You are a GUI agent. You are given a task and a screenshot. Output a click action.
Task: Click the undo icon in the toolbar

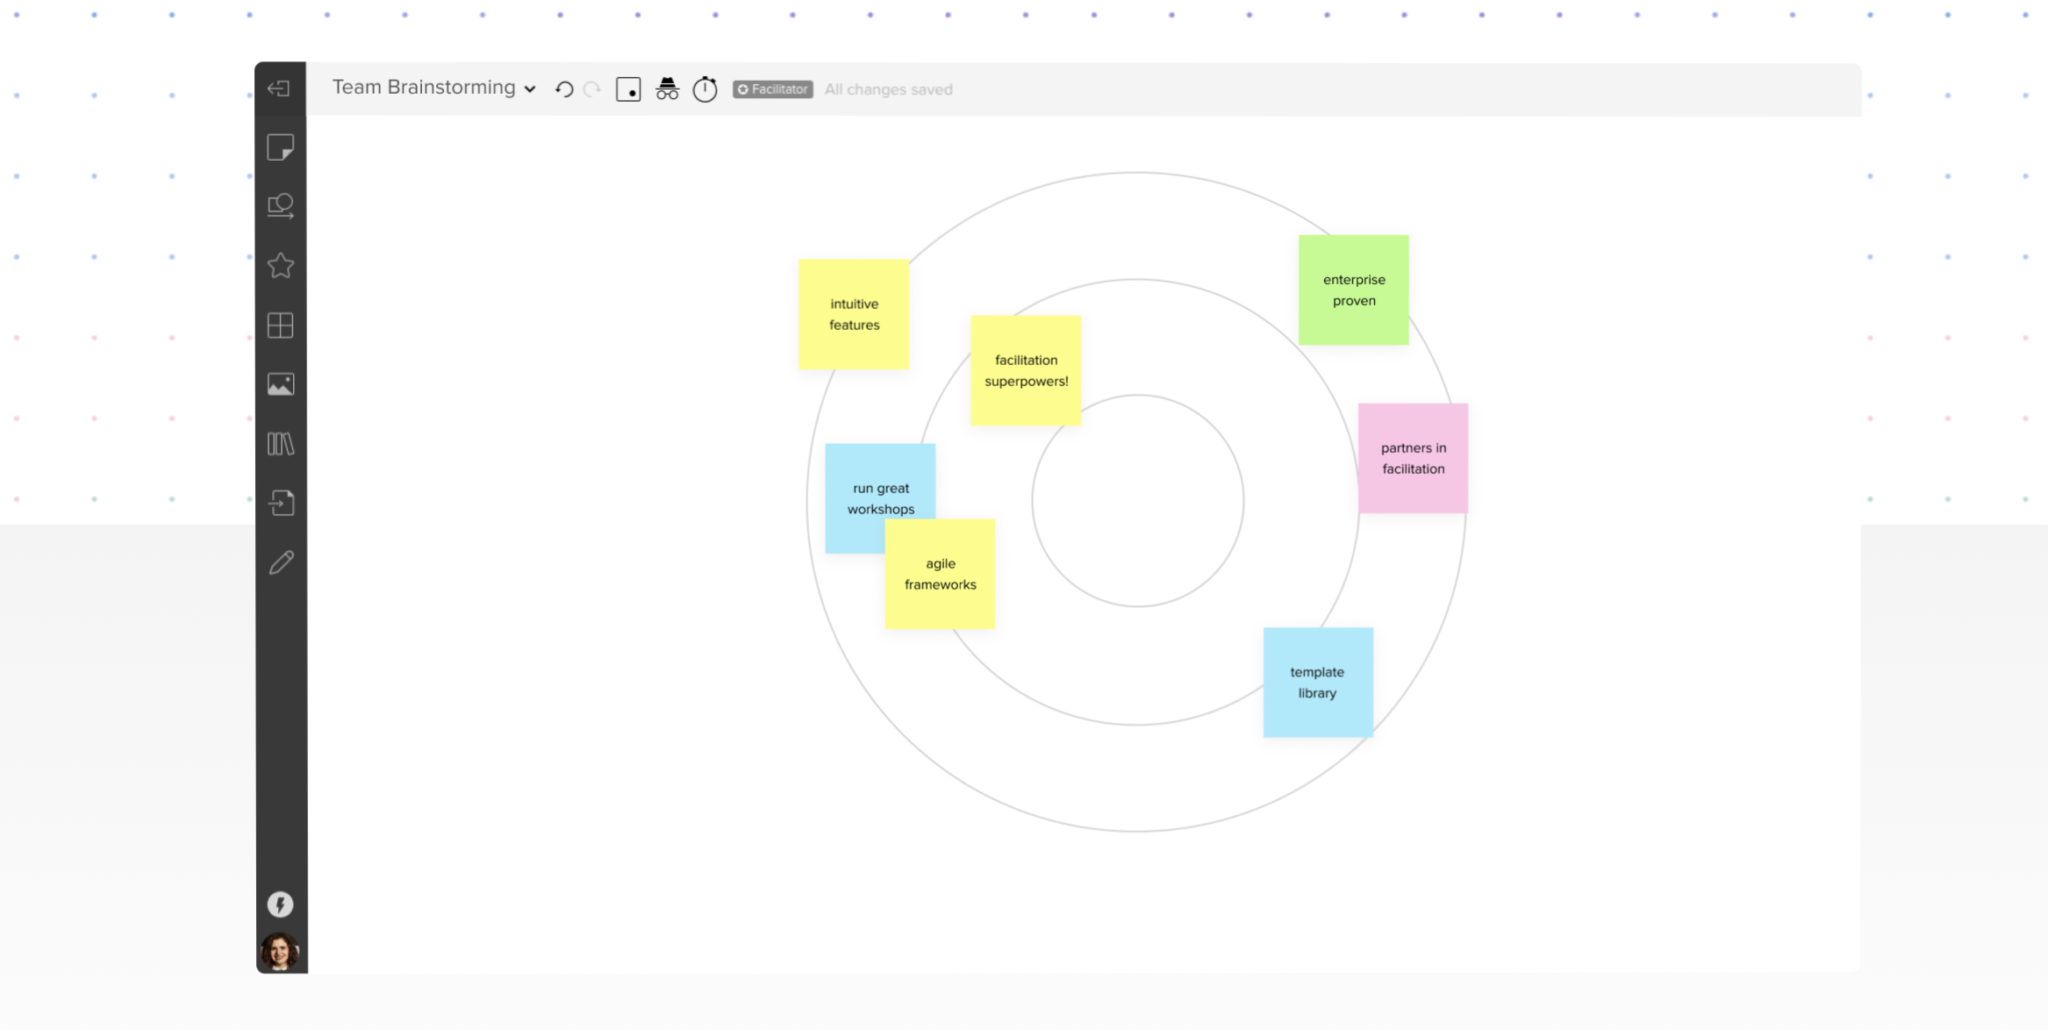pyautogui.click(x=563, y=89)
